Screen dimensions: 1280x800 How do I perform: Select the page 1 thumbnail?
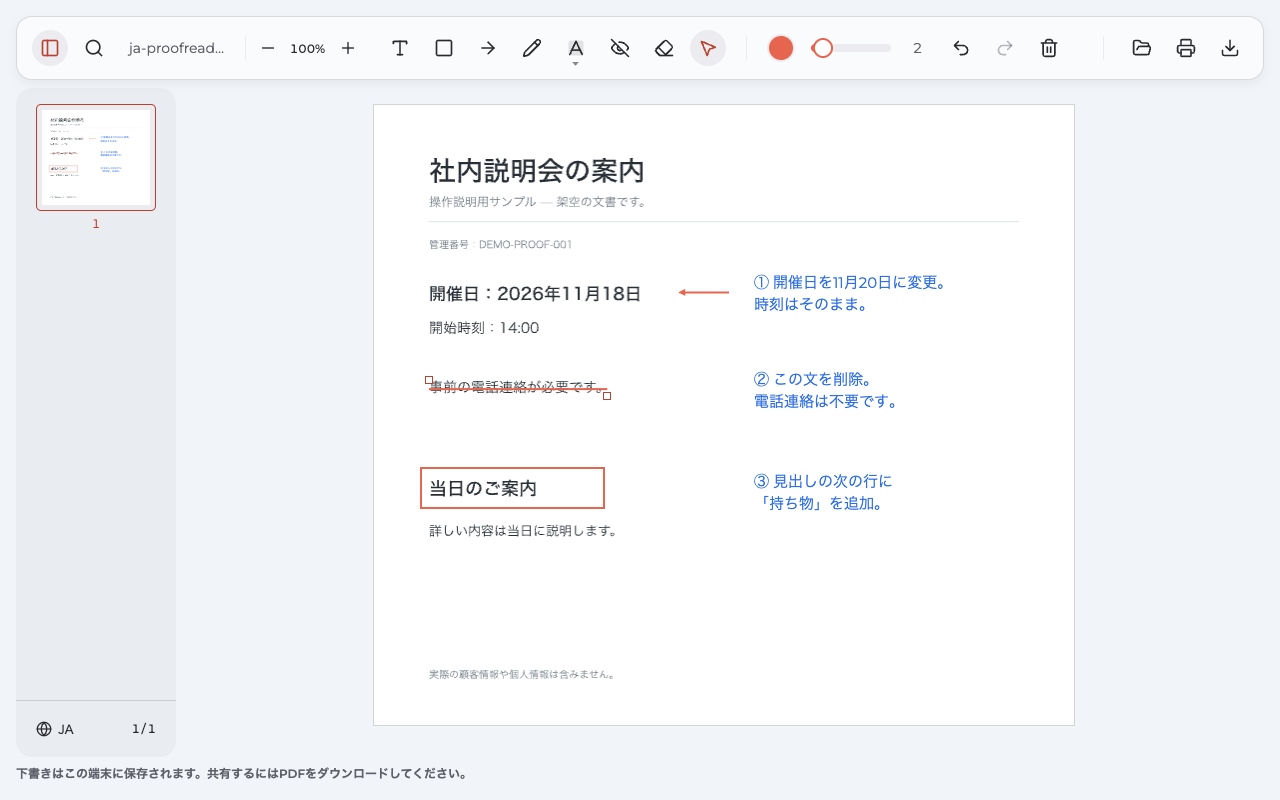click(x=96, y=158)
